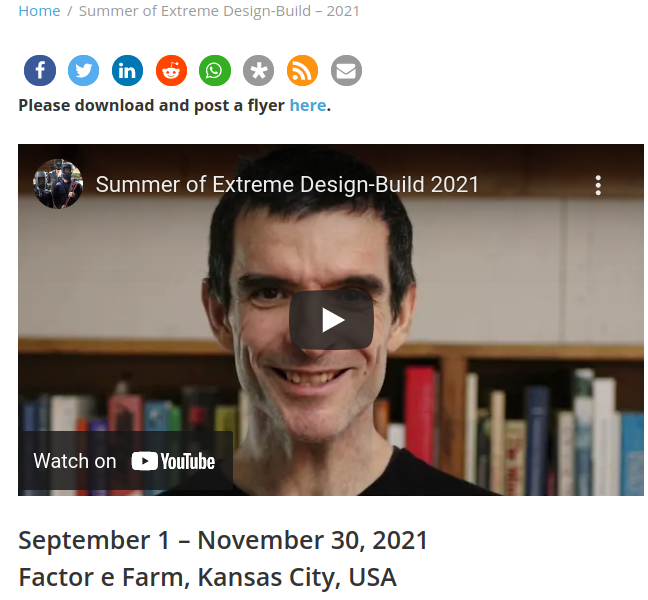
Task: Click the current breadcrumb 'Summer of Extreme Design-Build – 2021'
Action: click(x=219, y=11)
